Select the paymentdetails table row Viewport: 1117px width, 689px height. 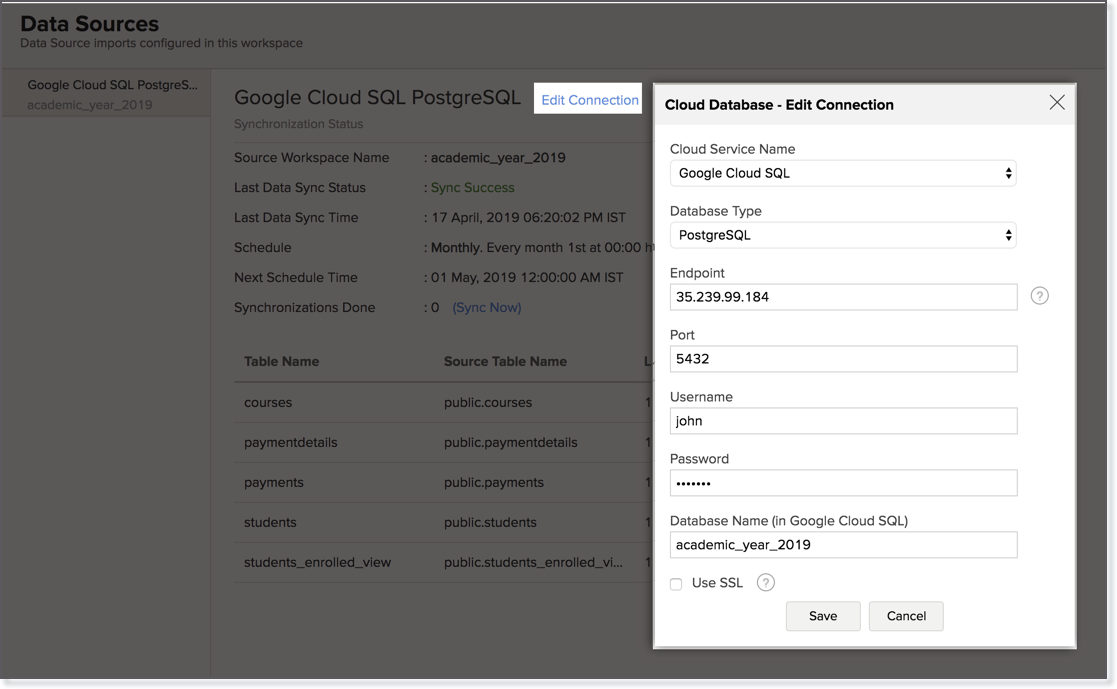pos(290,442)
